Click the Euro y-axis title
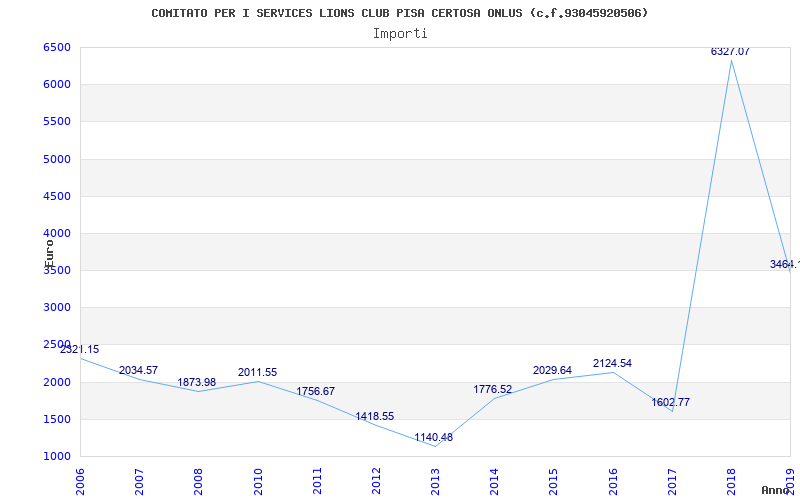This screenshot has width=800, height=500. click(x=49, y=254)
